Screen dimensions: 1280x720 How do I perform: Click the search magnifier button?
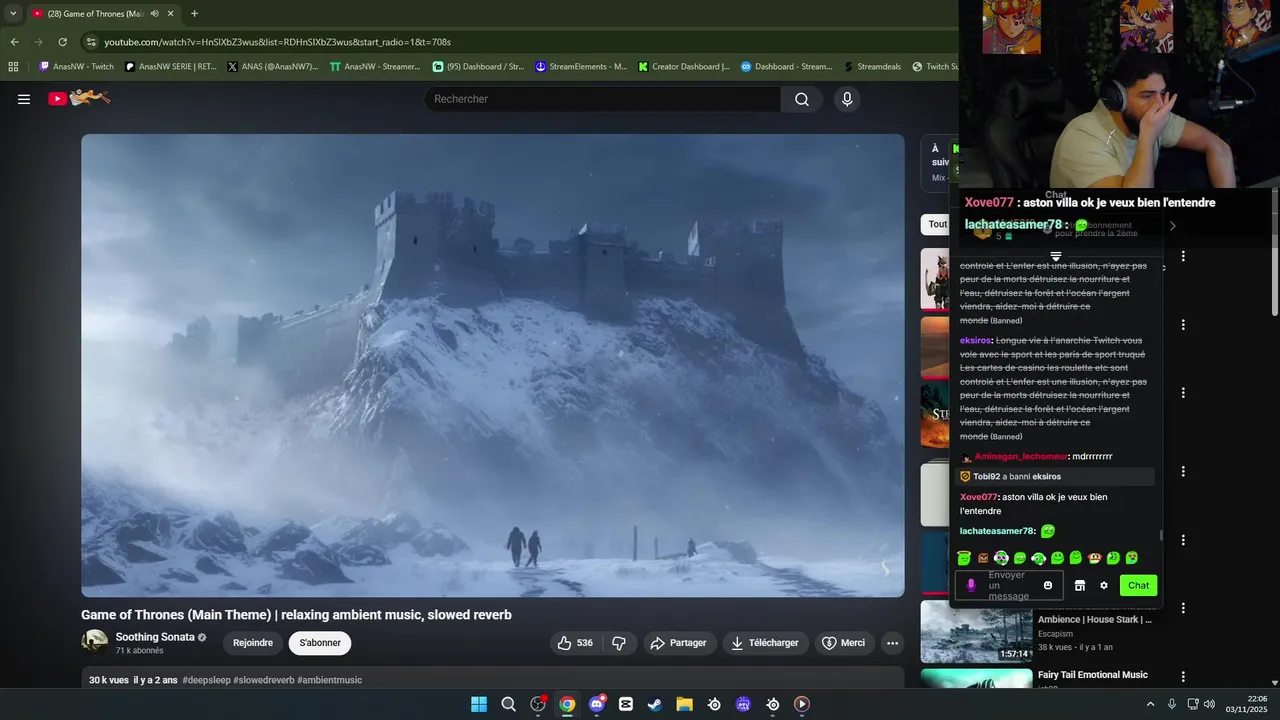(802, 99)
